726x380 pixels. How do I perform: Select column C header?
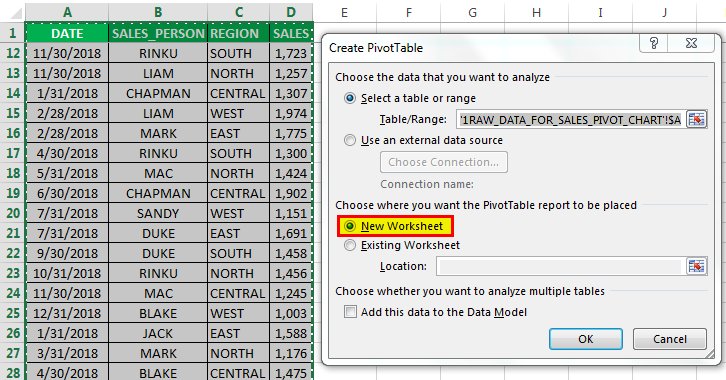(238, 12)
